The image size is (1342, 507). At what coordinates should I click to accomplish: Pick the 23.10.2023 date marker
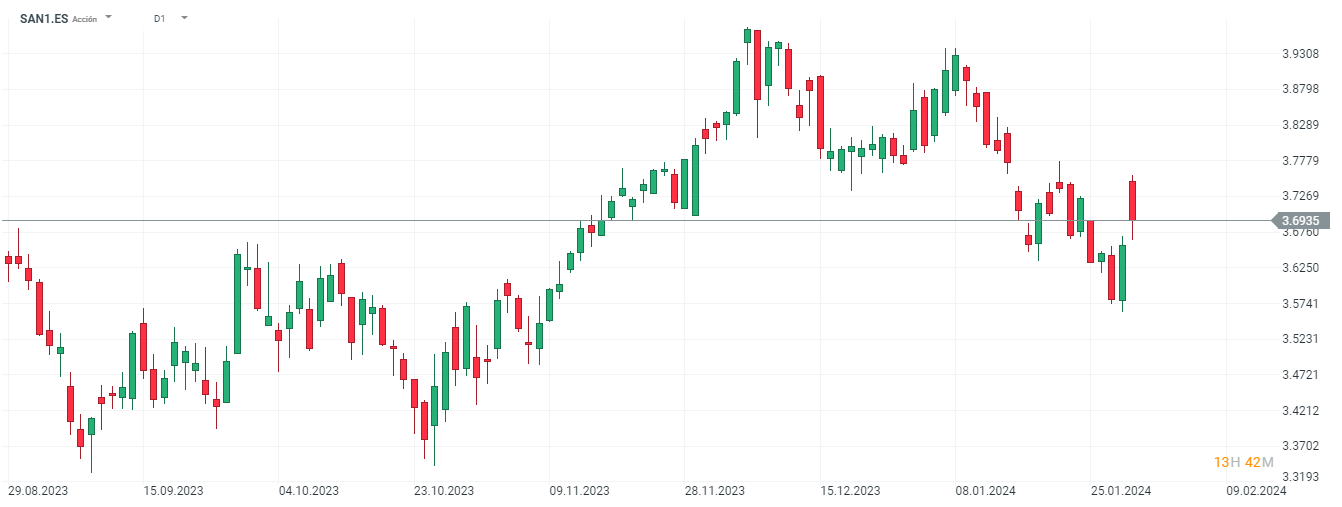tap(444, 490)
